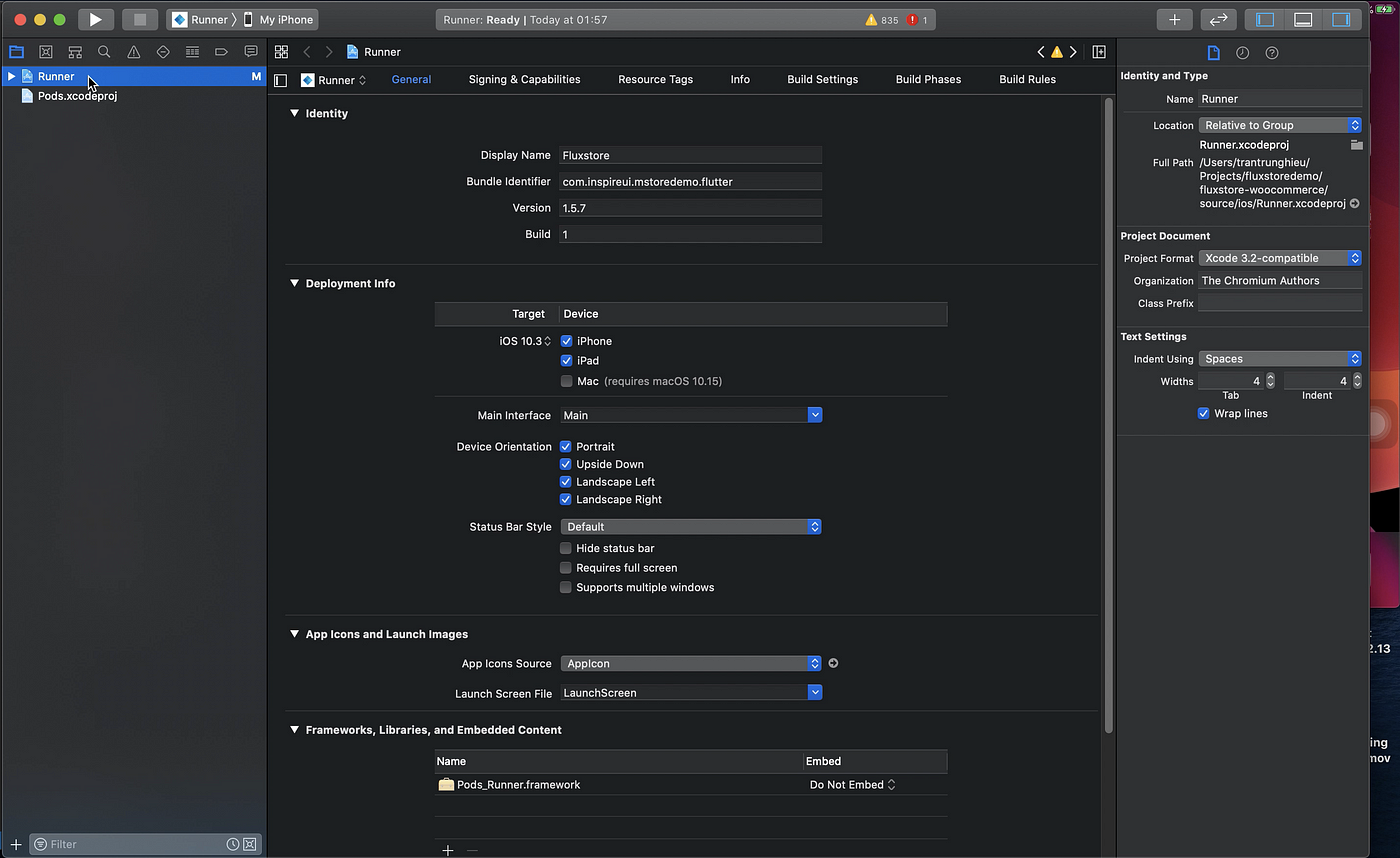Click the Bundle Identifier field
The image size is (1400, 858).
coord(691,182)
